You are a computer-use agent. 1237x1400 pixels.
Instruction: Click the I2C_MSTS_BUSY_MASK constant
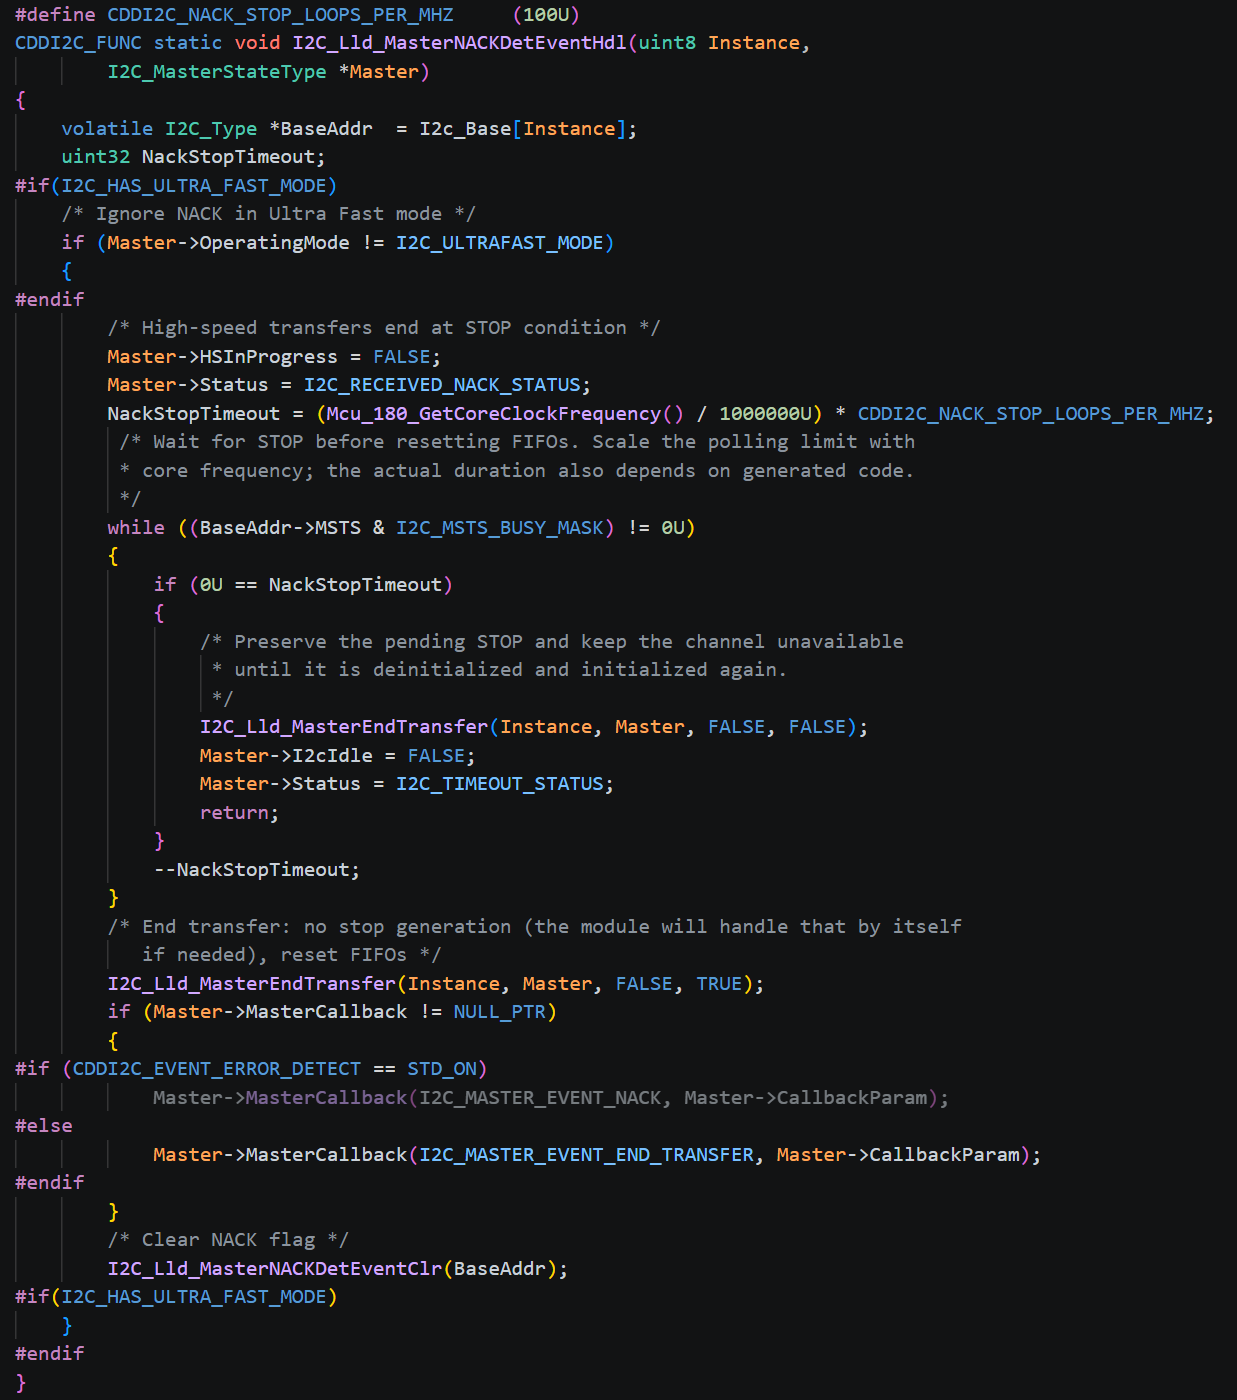pos(500,528)
